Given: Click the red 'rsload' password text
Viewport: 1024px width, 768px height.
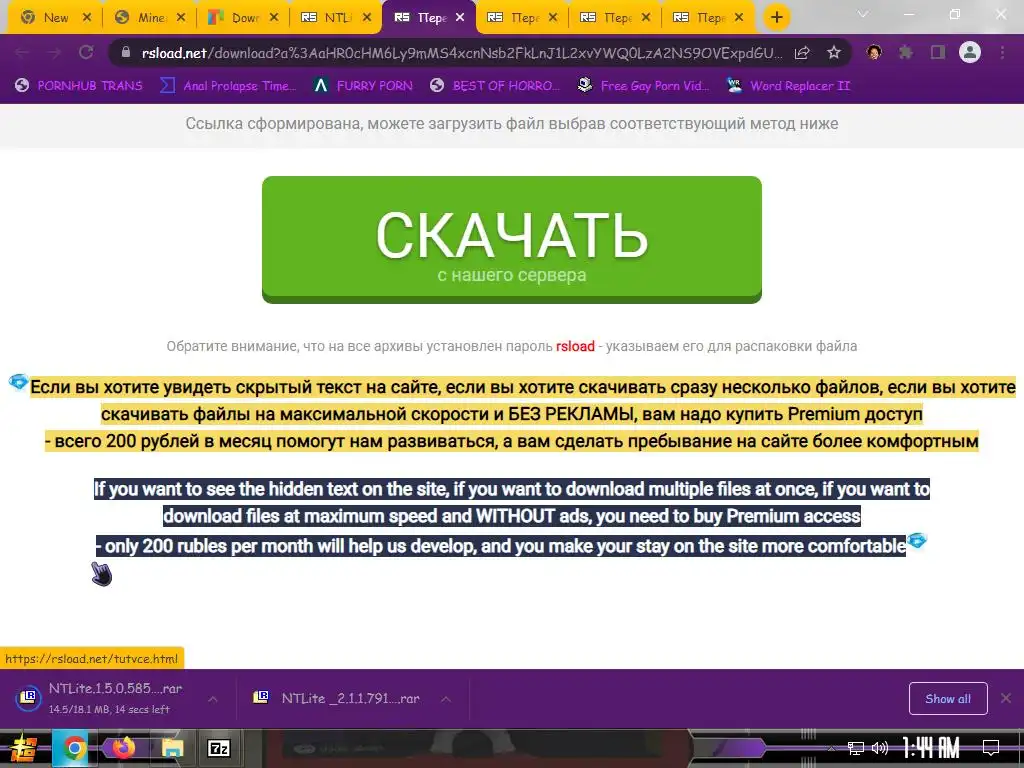Looking at the screenshot, I should click(x=575, y=346).
